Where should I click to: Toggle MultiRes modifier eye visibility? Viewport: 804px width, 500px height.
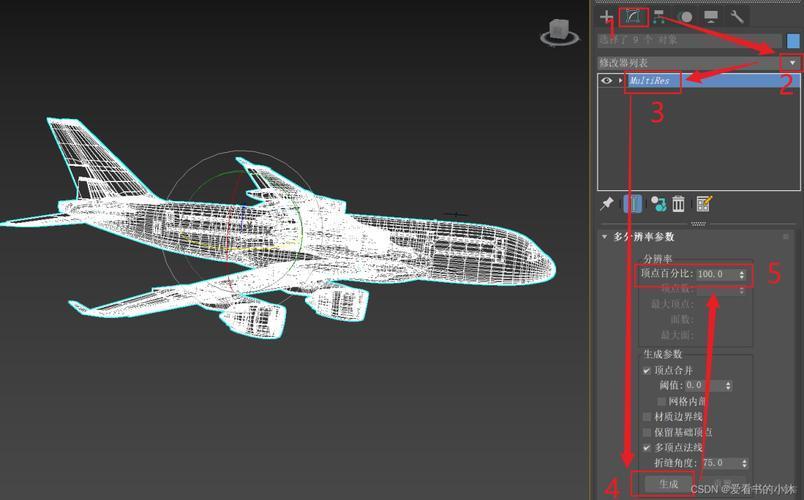coord(606,80)
